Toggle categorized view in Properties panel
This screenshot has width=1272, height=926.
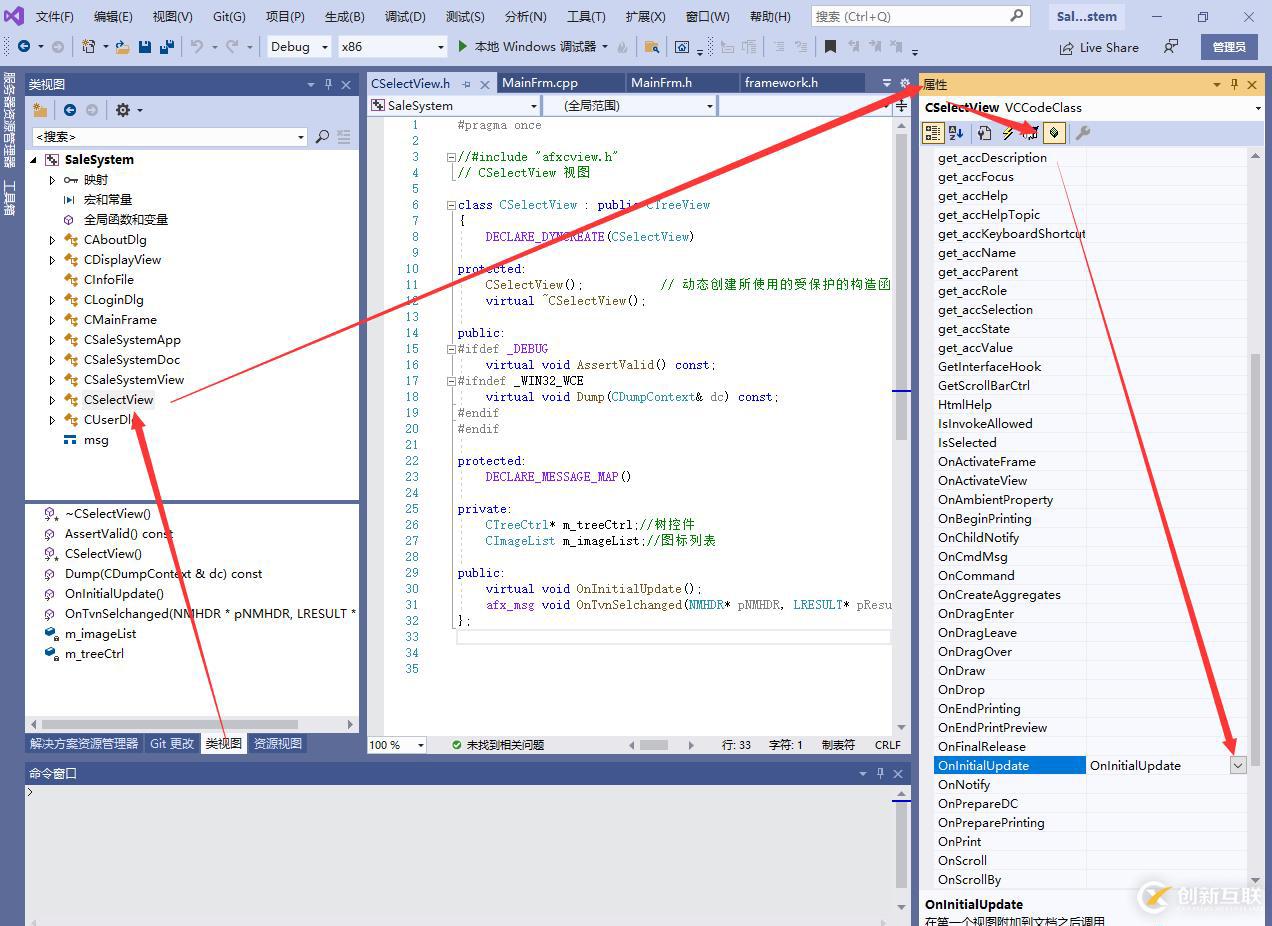[933, 133]
